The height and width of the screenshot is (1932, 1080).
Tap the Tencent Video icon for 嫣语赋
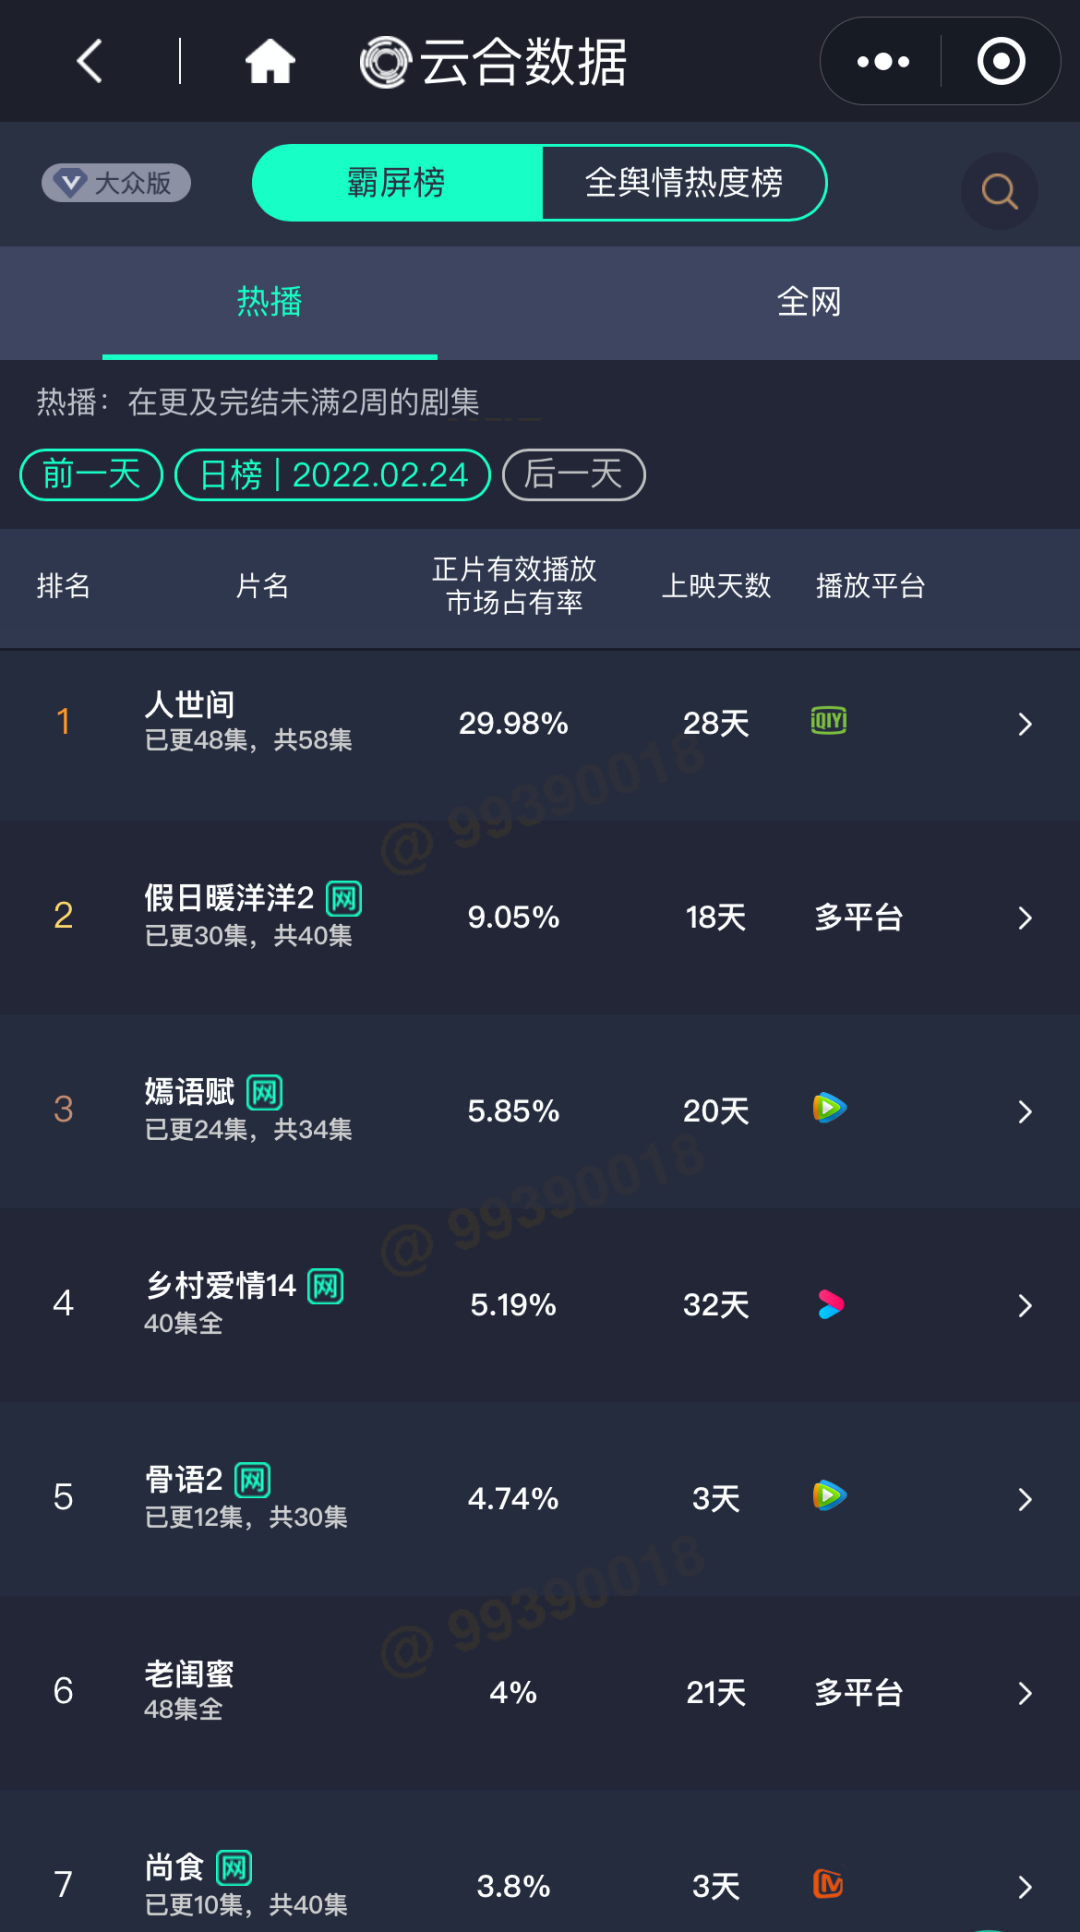coord(829,1108)
